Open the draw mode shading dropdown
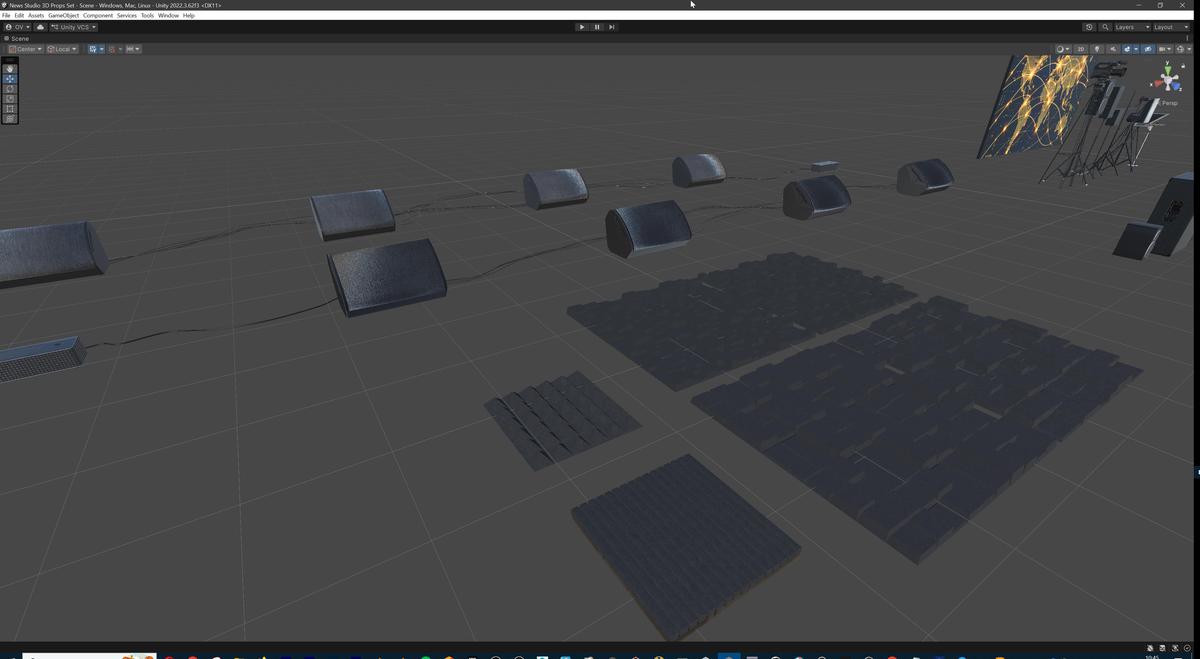The height and width of the screenshot is (659, 1200). tap(1063, 49)
